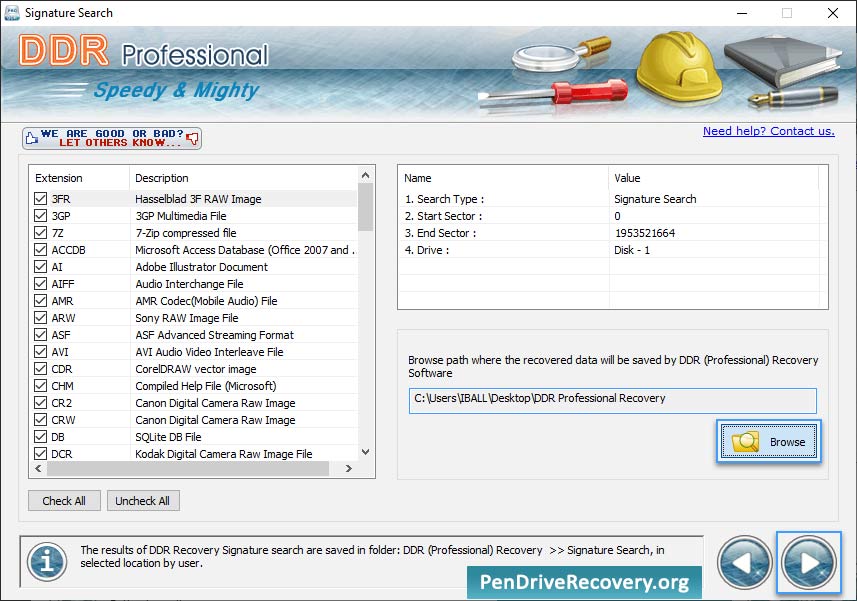Toggle the AMR extension checkbox

point(40,300)
